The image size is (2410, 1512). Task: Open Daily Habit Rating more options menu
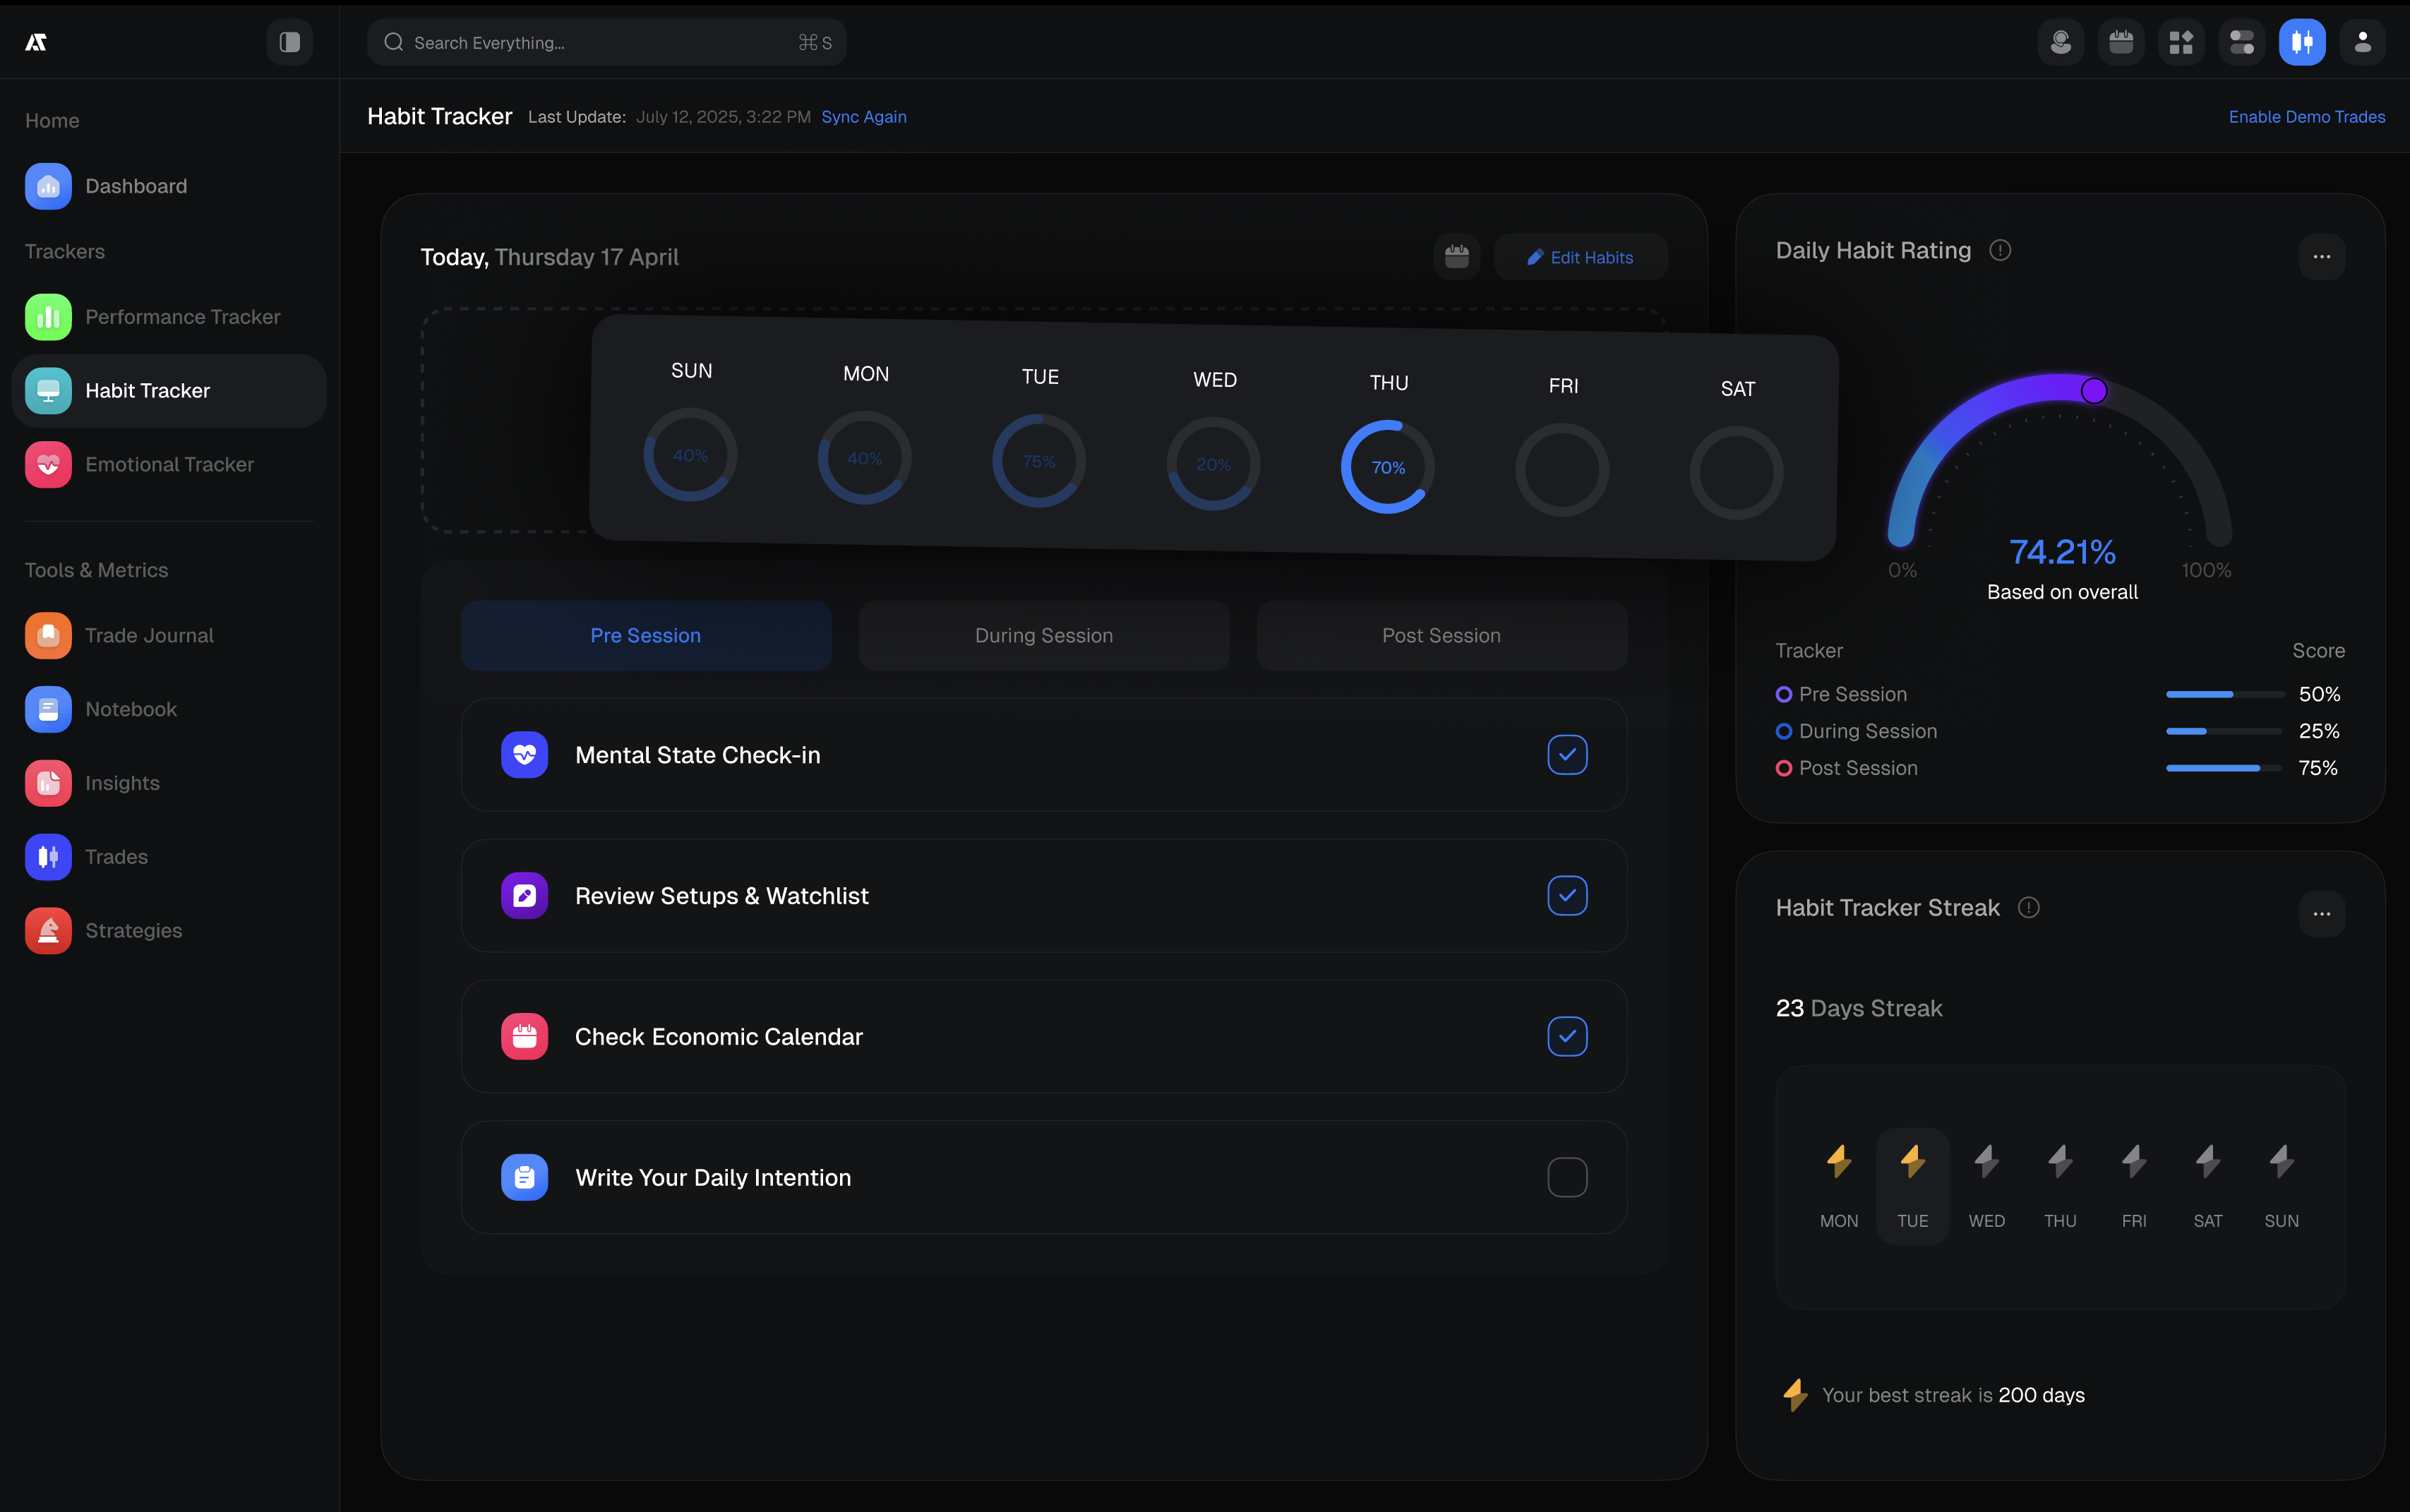[x=2321, y=257]
